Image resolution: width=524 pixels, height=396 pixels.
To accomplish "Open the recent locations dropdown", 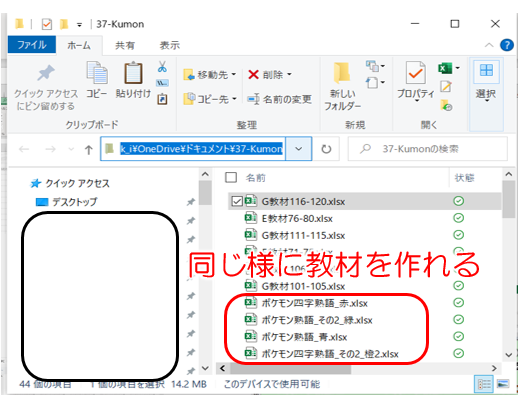I will coord(71,149).
